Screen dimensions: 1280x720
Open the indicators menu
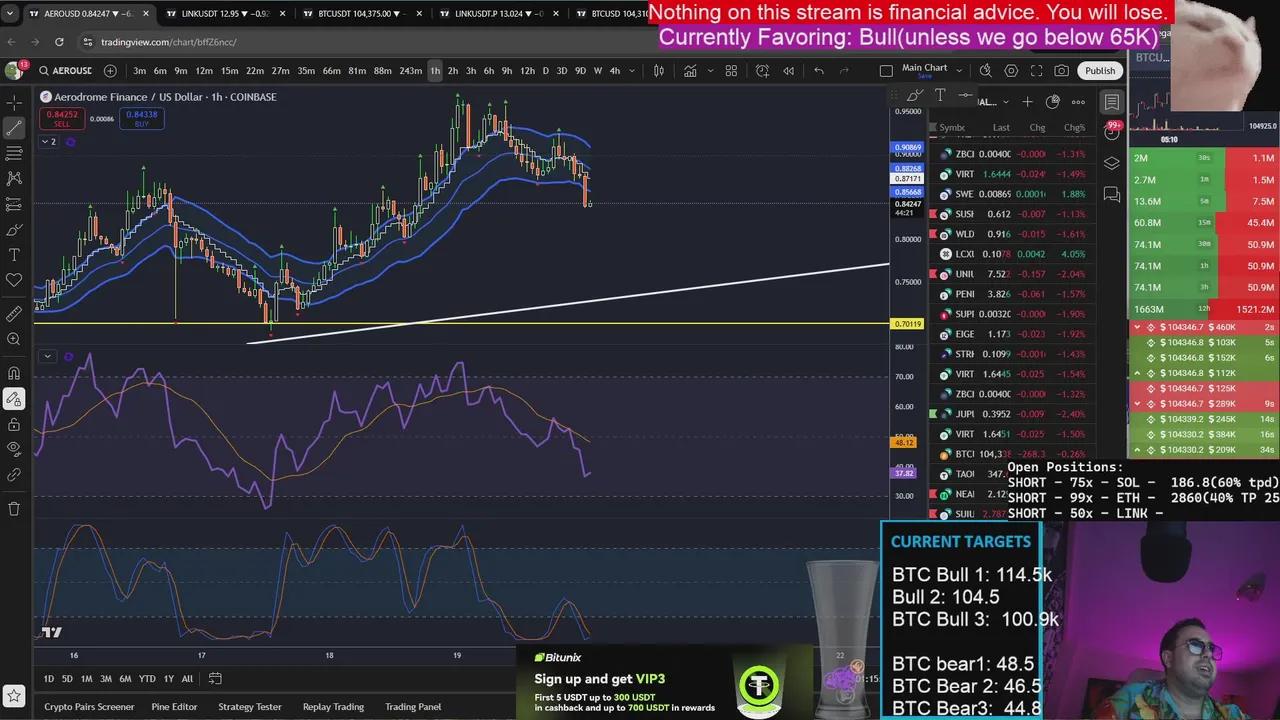point(690,70)
